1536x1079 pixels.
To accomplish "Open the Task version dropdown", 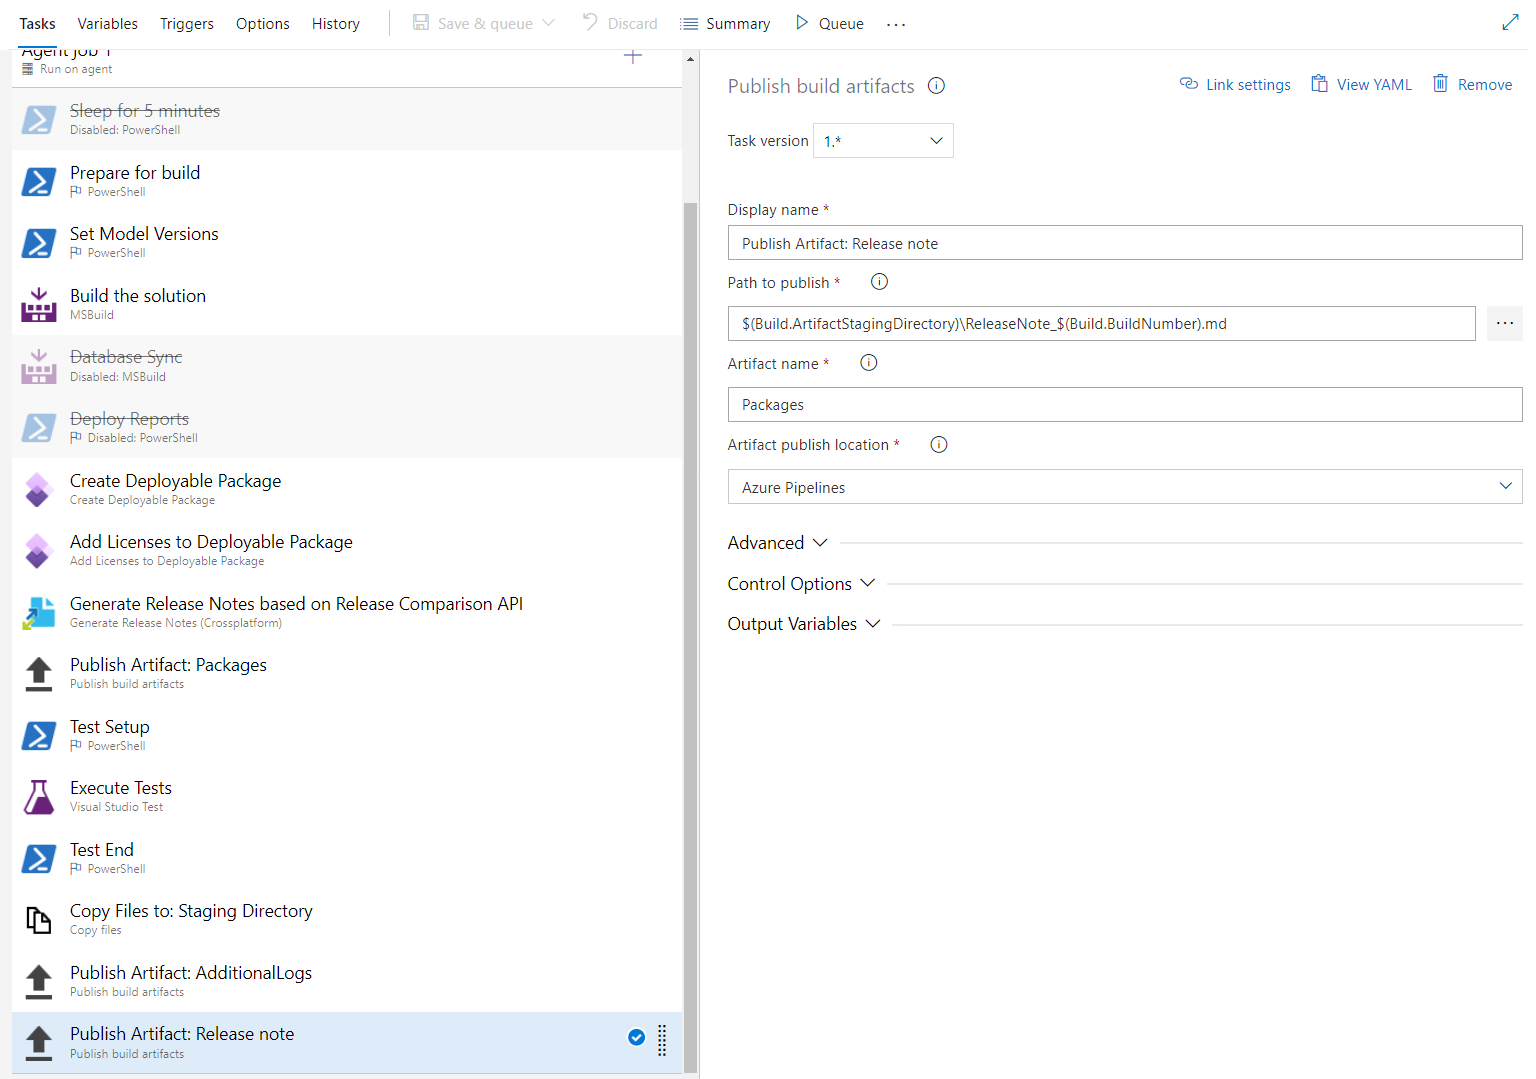I will pos(883,140).
